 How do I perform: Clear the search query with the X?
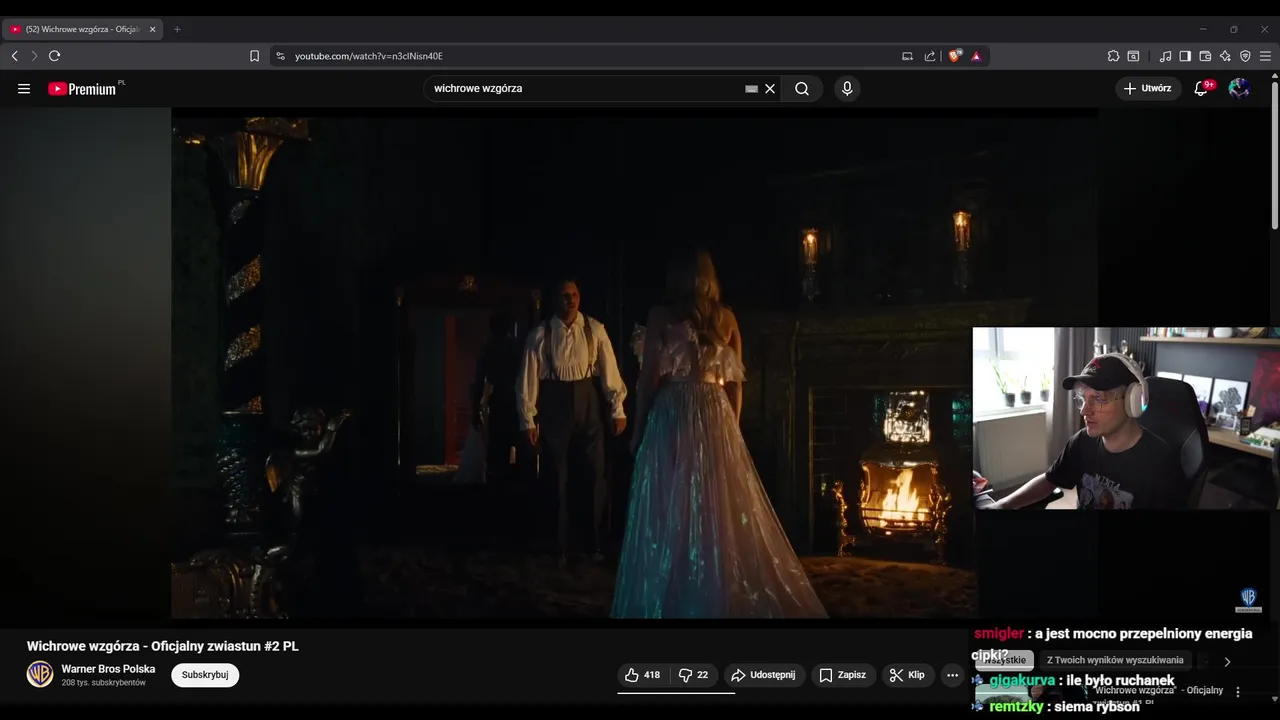(770, 88)
